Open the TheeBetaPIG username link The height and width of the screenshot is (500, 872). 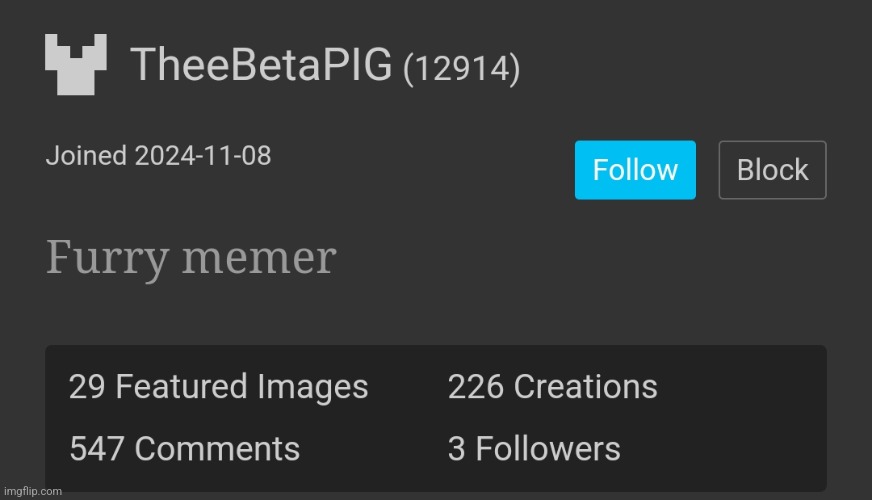click(260, 66)
